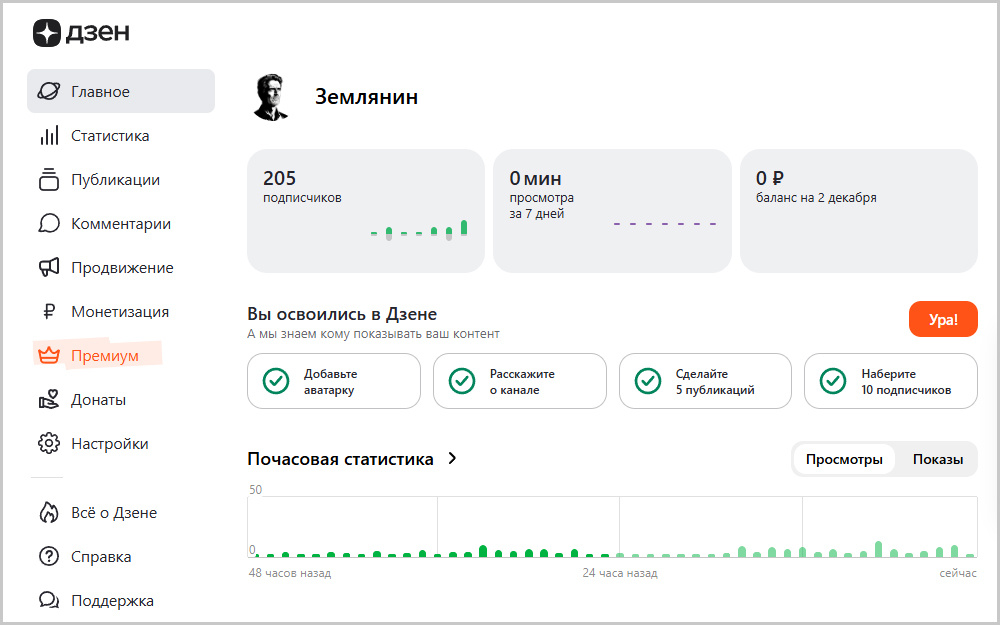Click the planet icon next to Главное
The height and width of the screenshot is (625, 1000).
(48, 91)
